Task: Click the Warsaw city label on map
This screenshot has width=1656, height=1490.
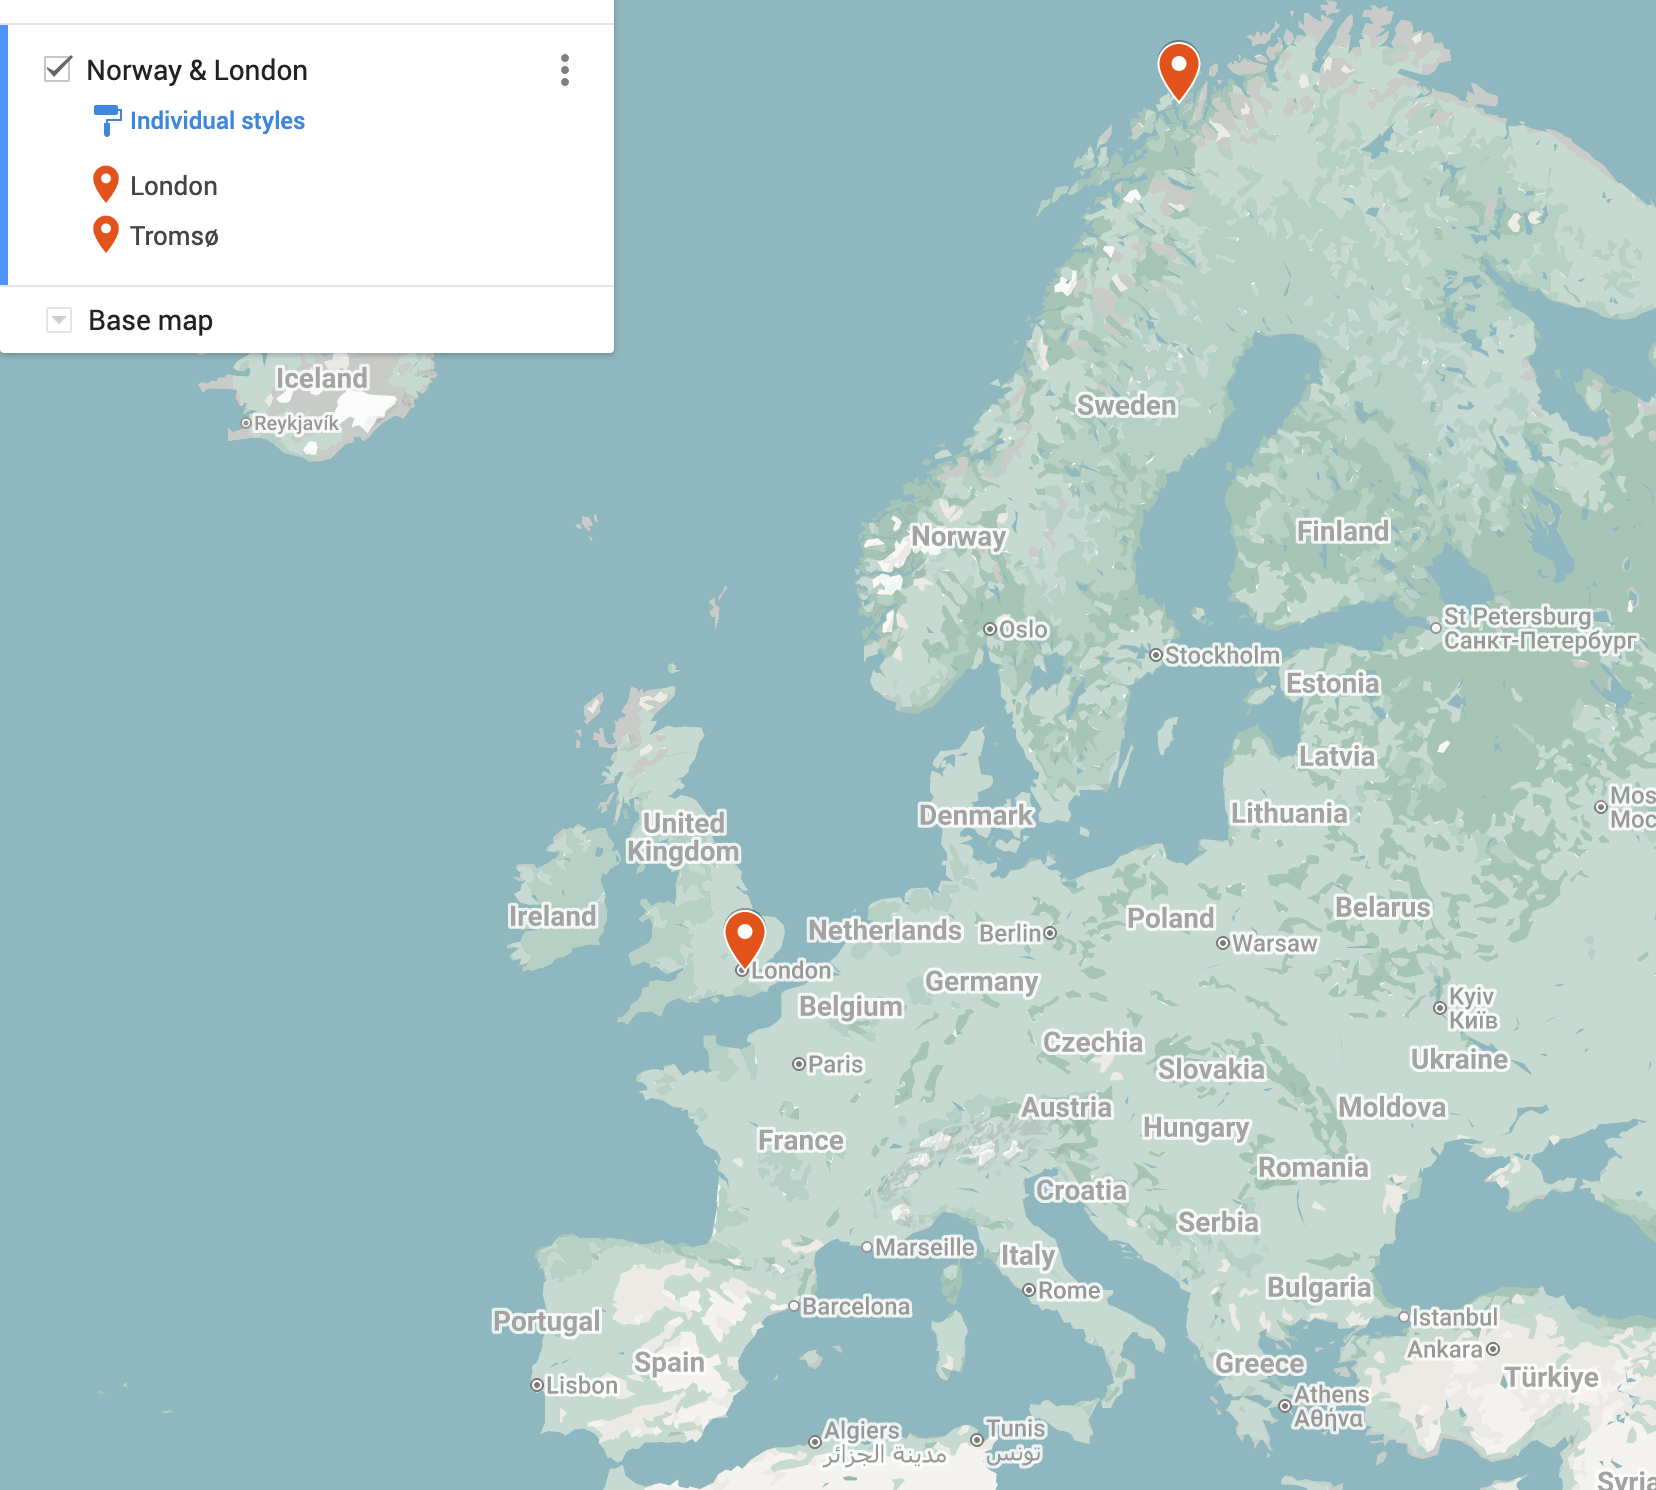Action: [1274, 943]
